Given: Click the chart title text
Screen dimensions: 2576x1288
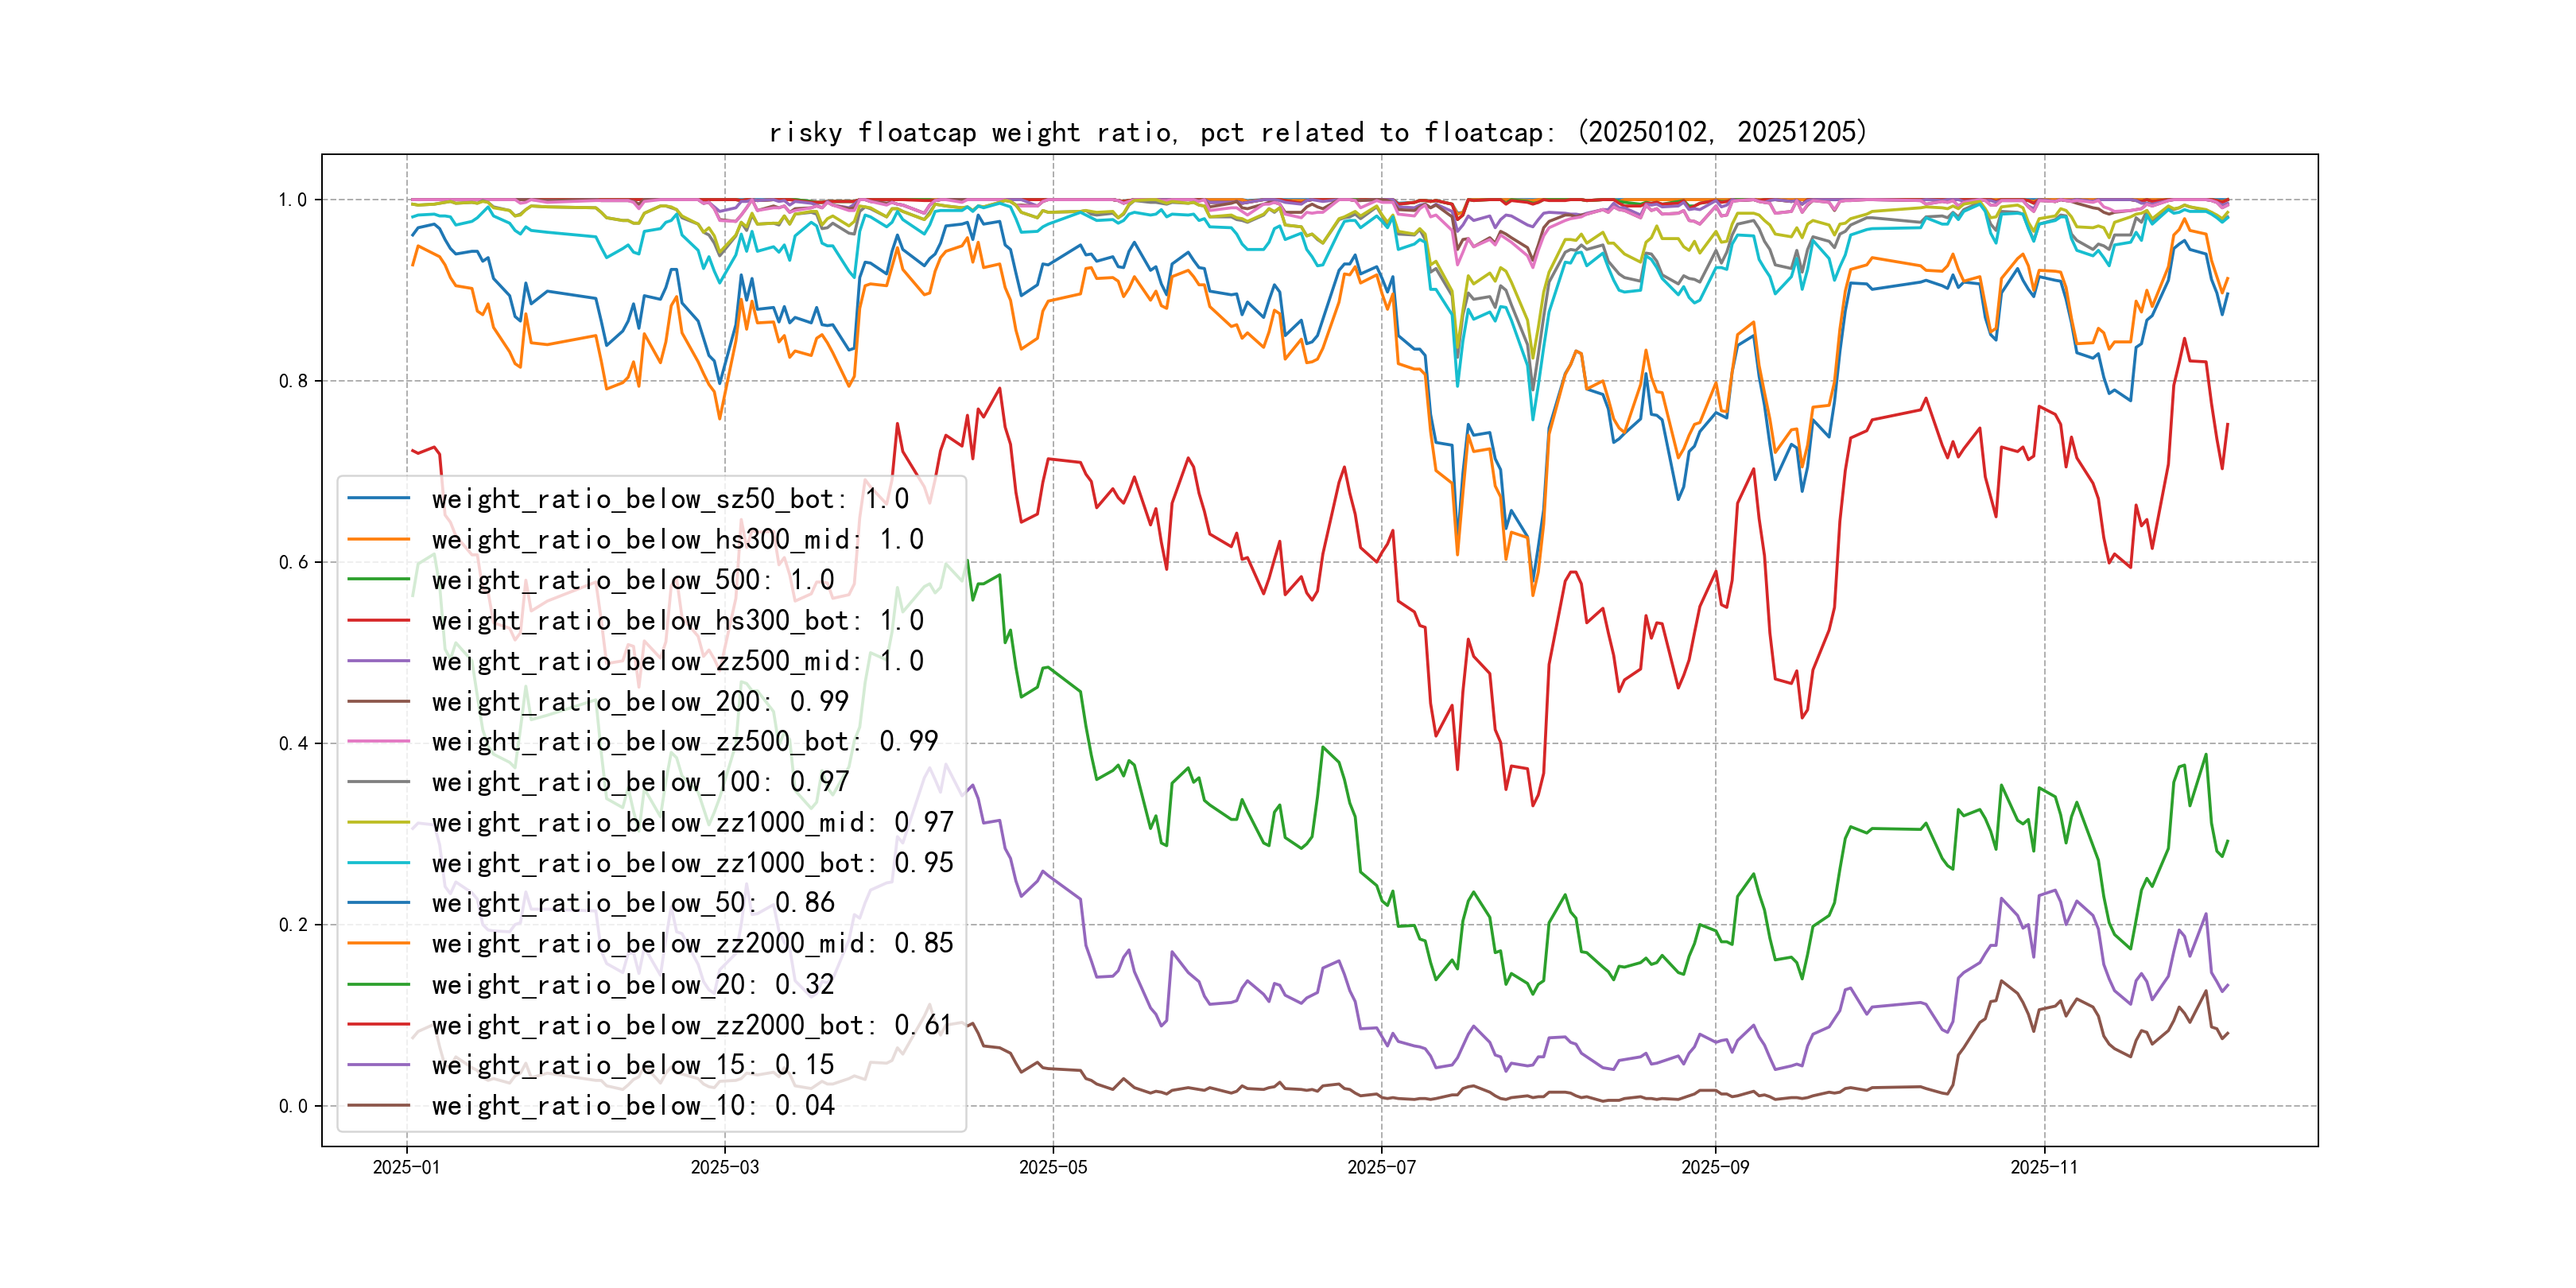Looking at the screenshot, I should (1317, 133).
